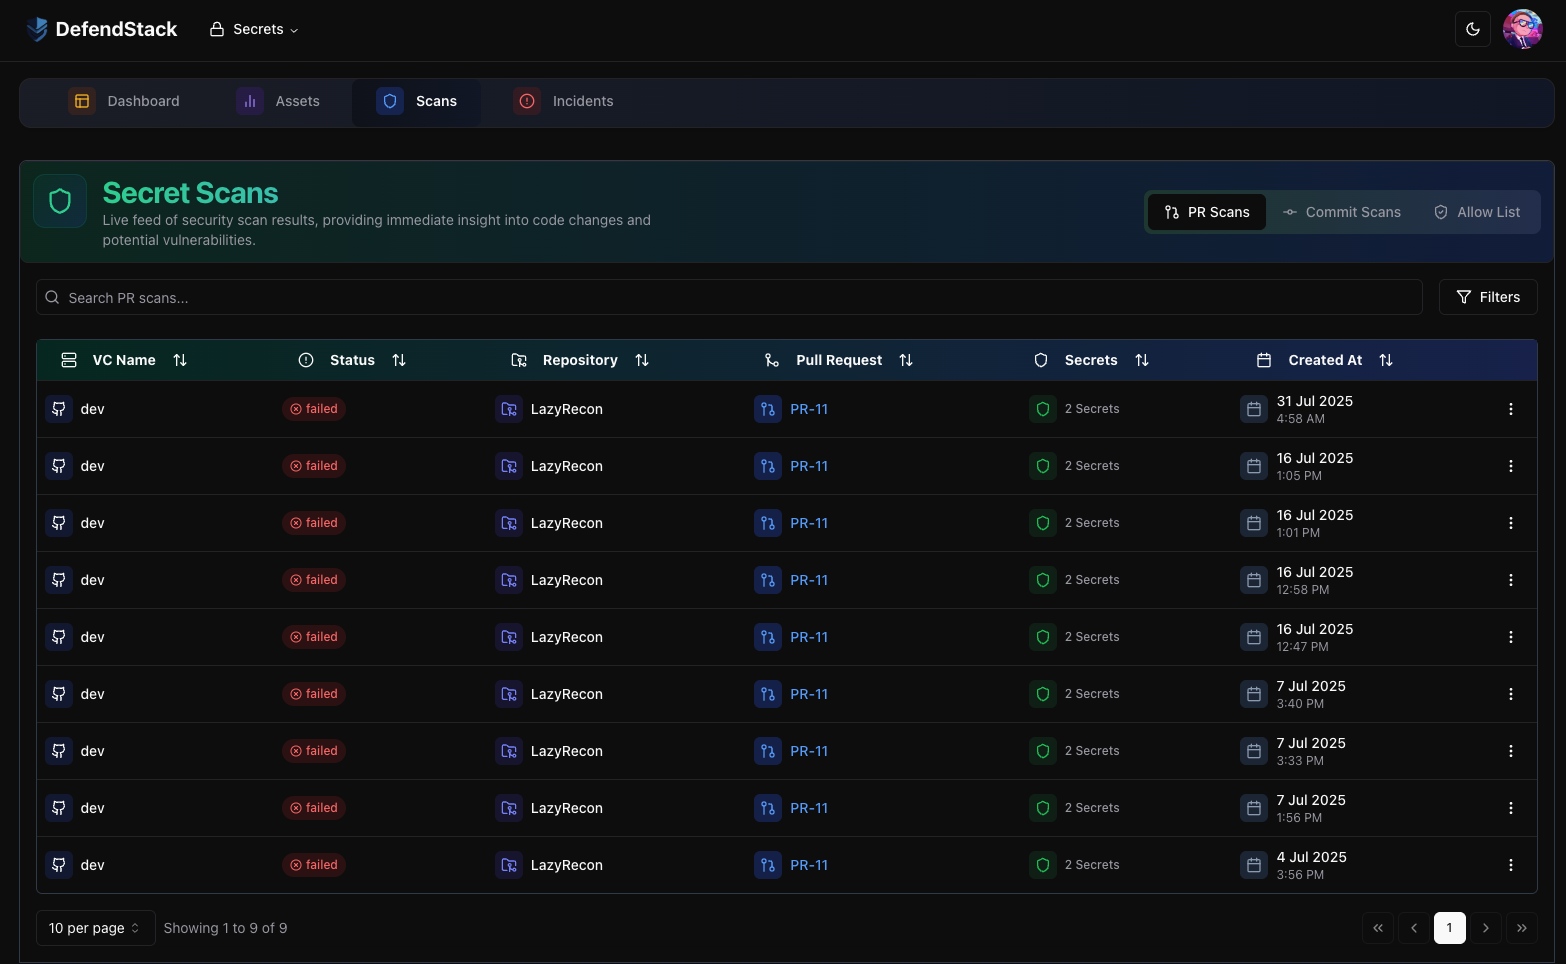Click the search magnifier in search bar

pos(52,297)
